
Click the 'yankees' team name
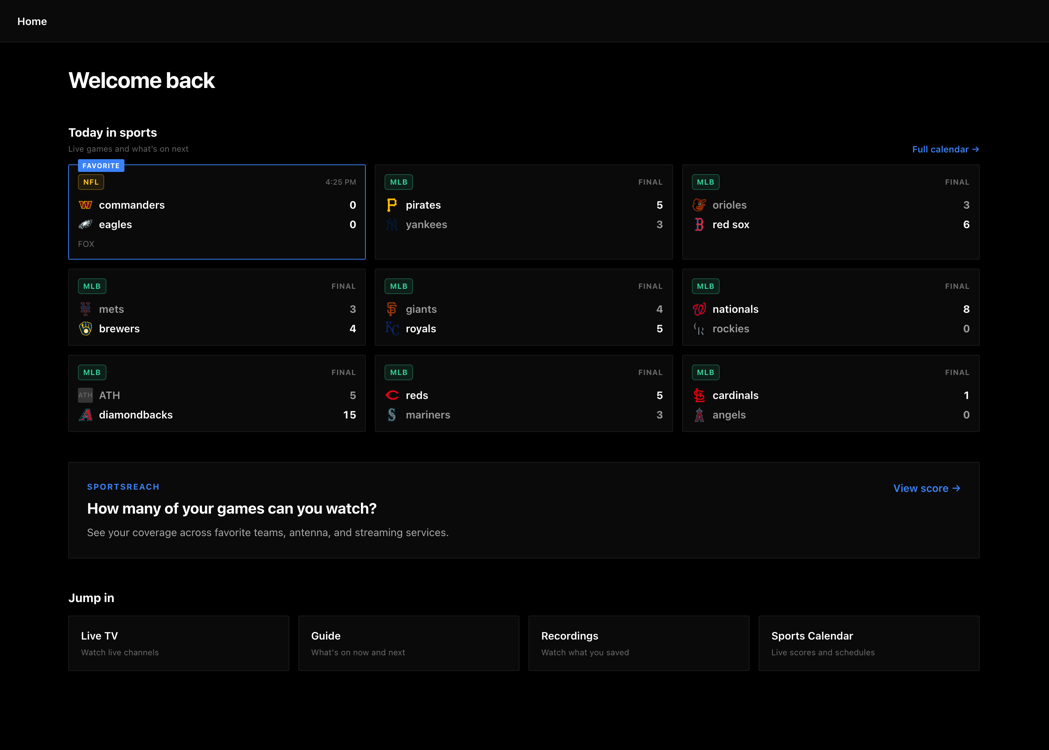tap(426, 225)
